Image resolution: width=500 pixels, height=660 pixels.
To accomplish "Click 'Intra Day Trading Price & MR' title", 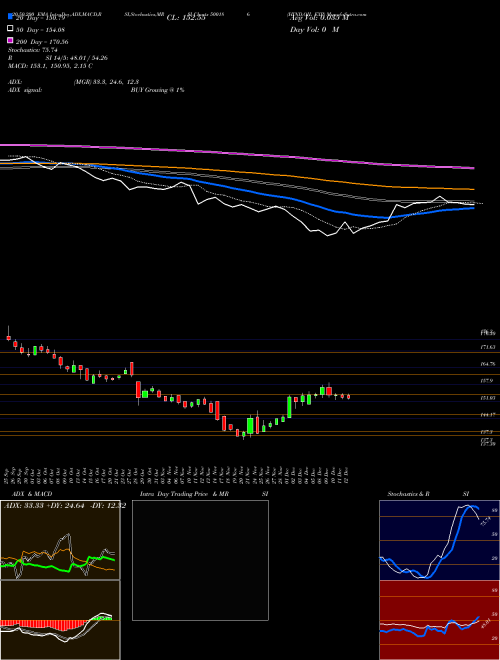I will click(184, 494).
